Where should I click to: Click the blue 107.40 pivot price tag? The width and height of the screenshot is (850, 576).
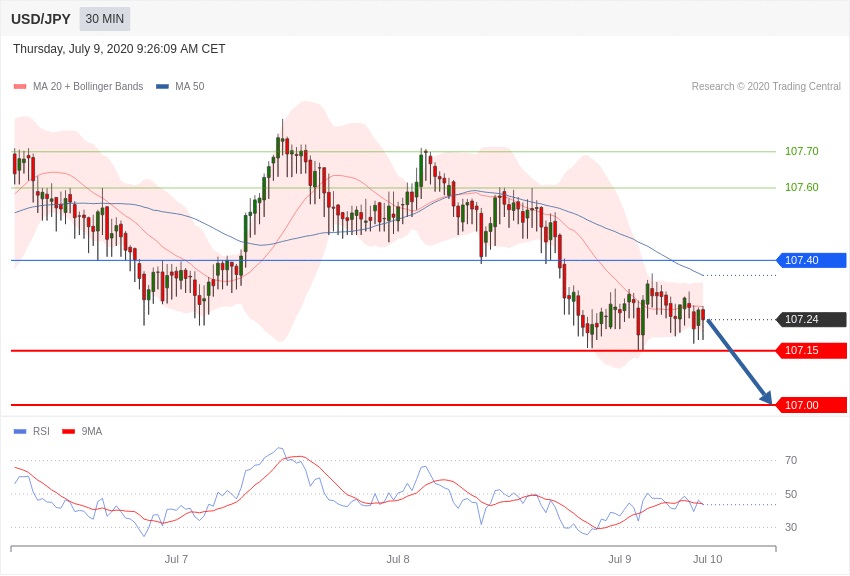(811, 261)
